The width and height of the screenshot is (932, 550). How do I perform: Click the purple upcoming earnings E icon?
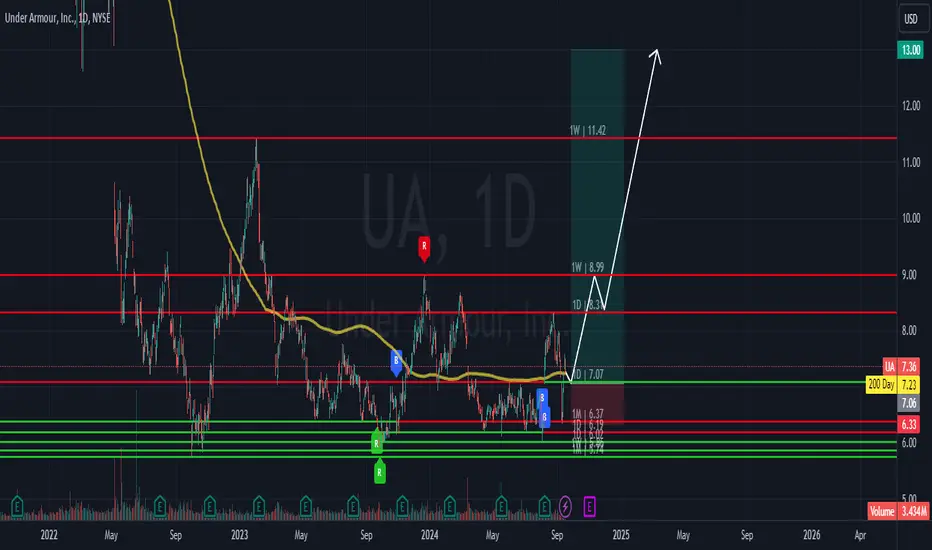(x=589, y=507)
